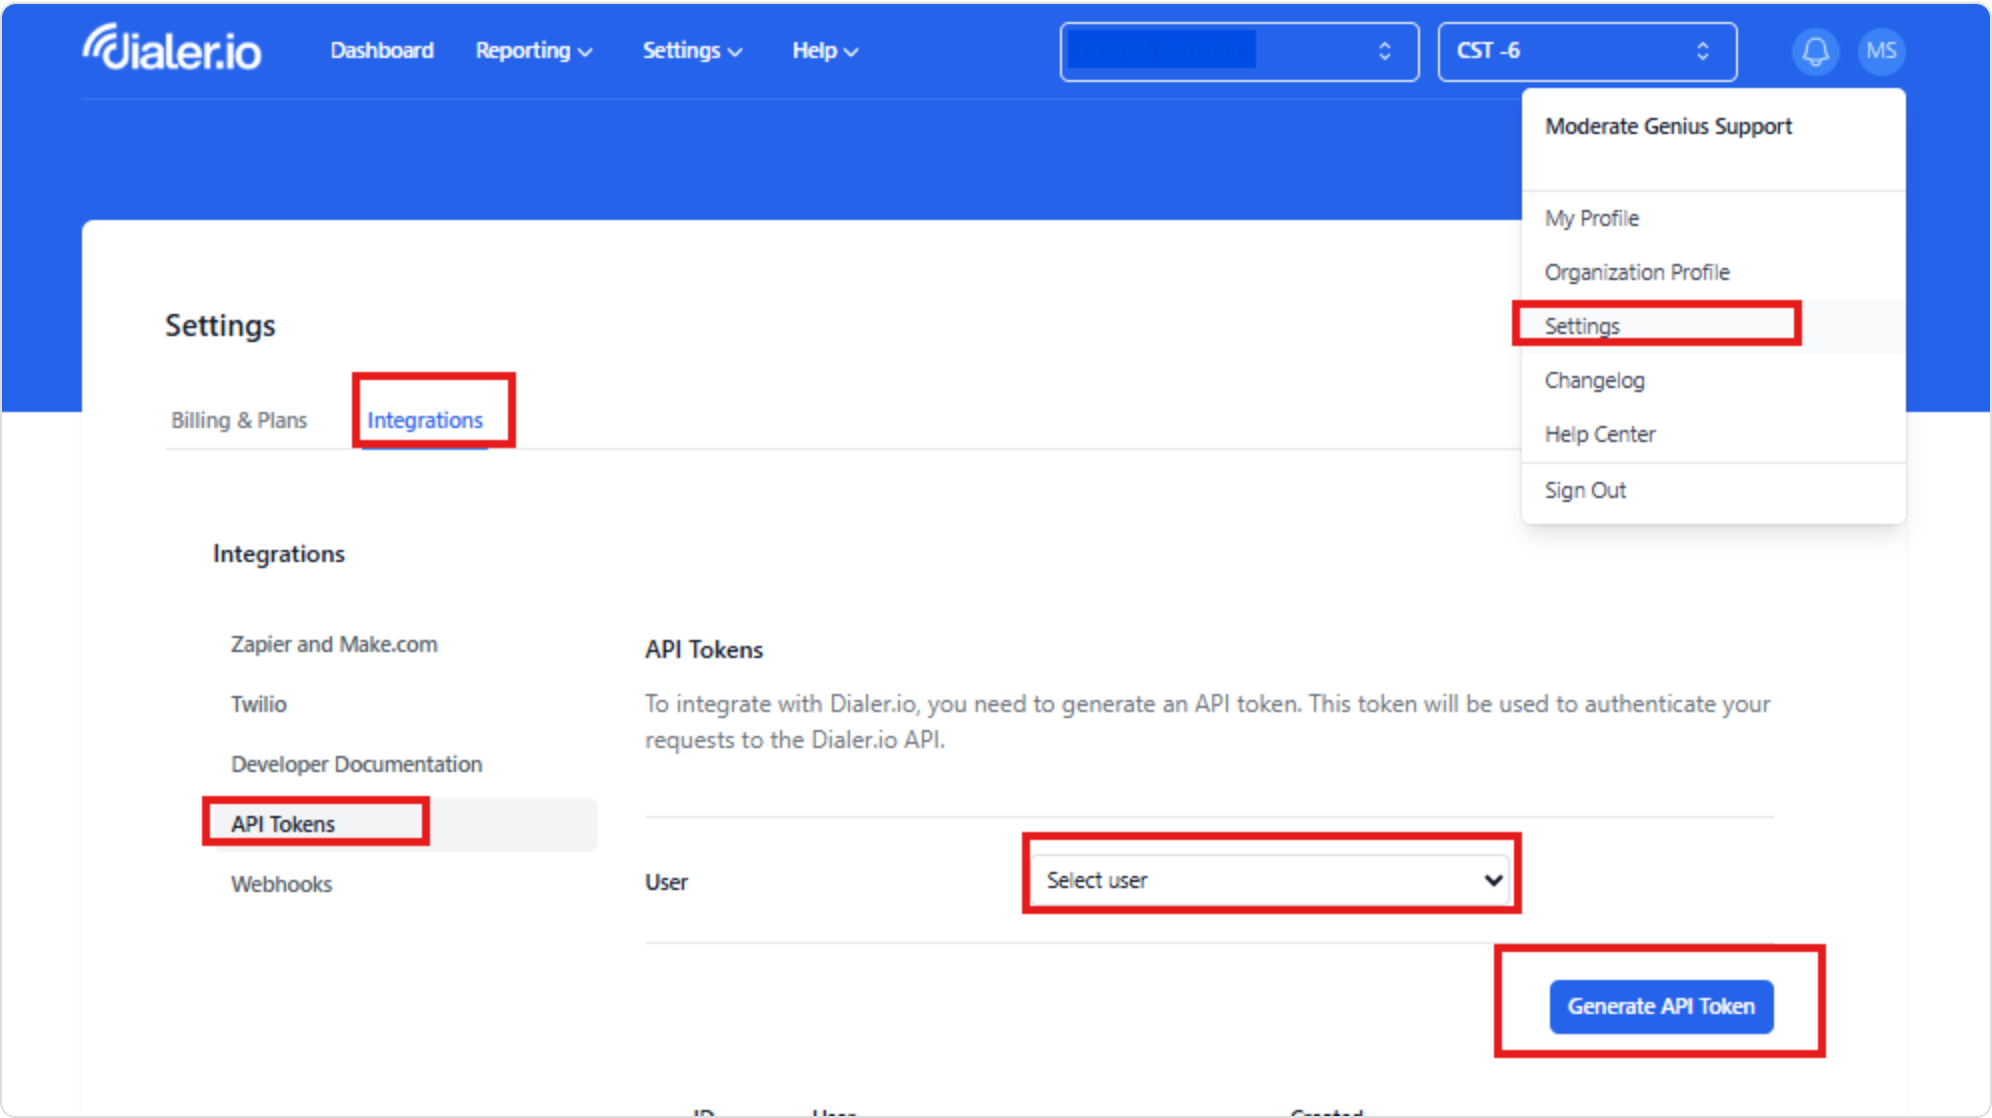Open Developer Documentation section
This screenshot has width=1992, height=1118.
tap(356, 764)
